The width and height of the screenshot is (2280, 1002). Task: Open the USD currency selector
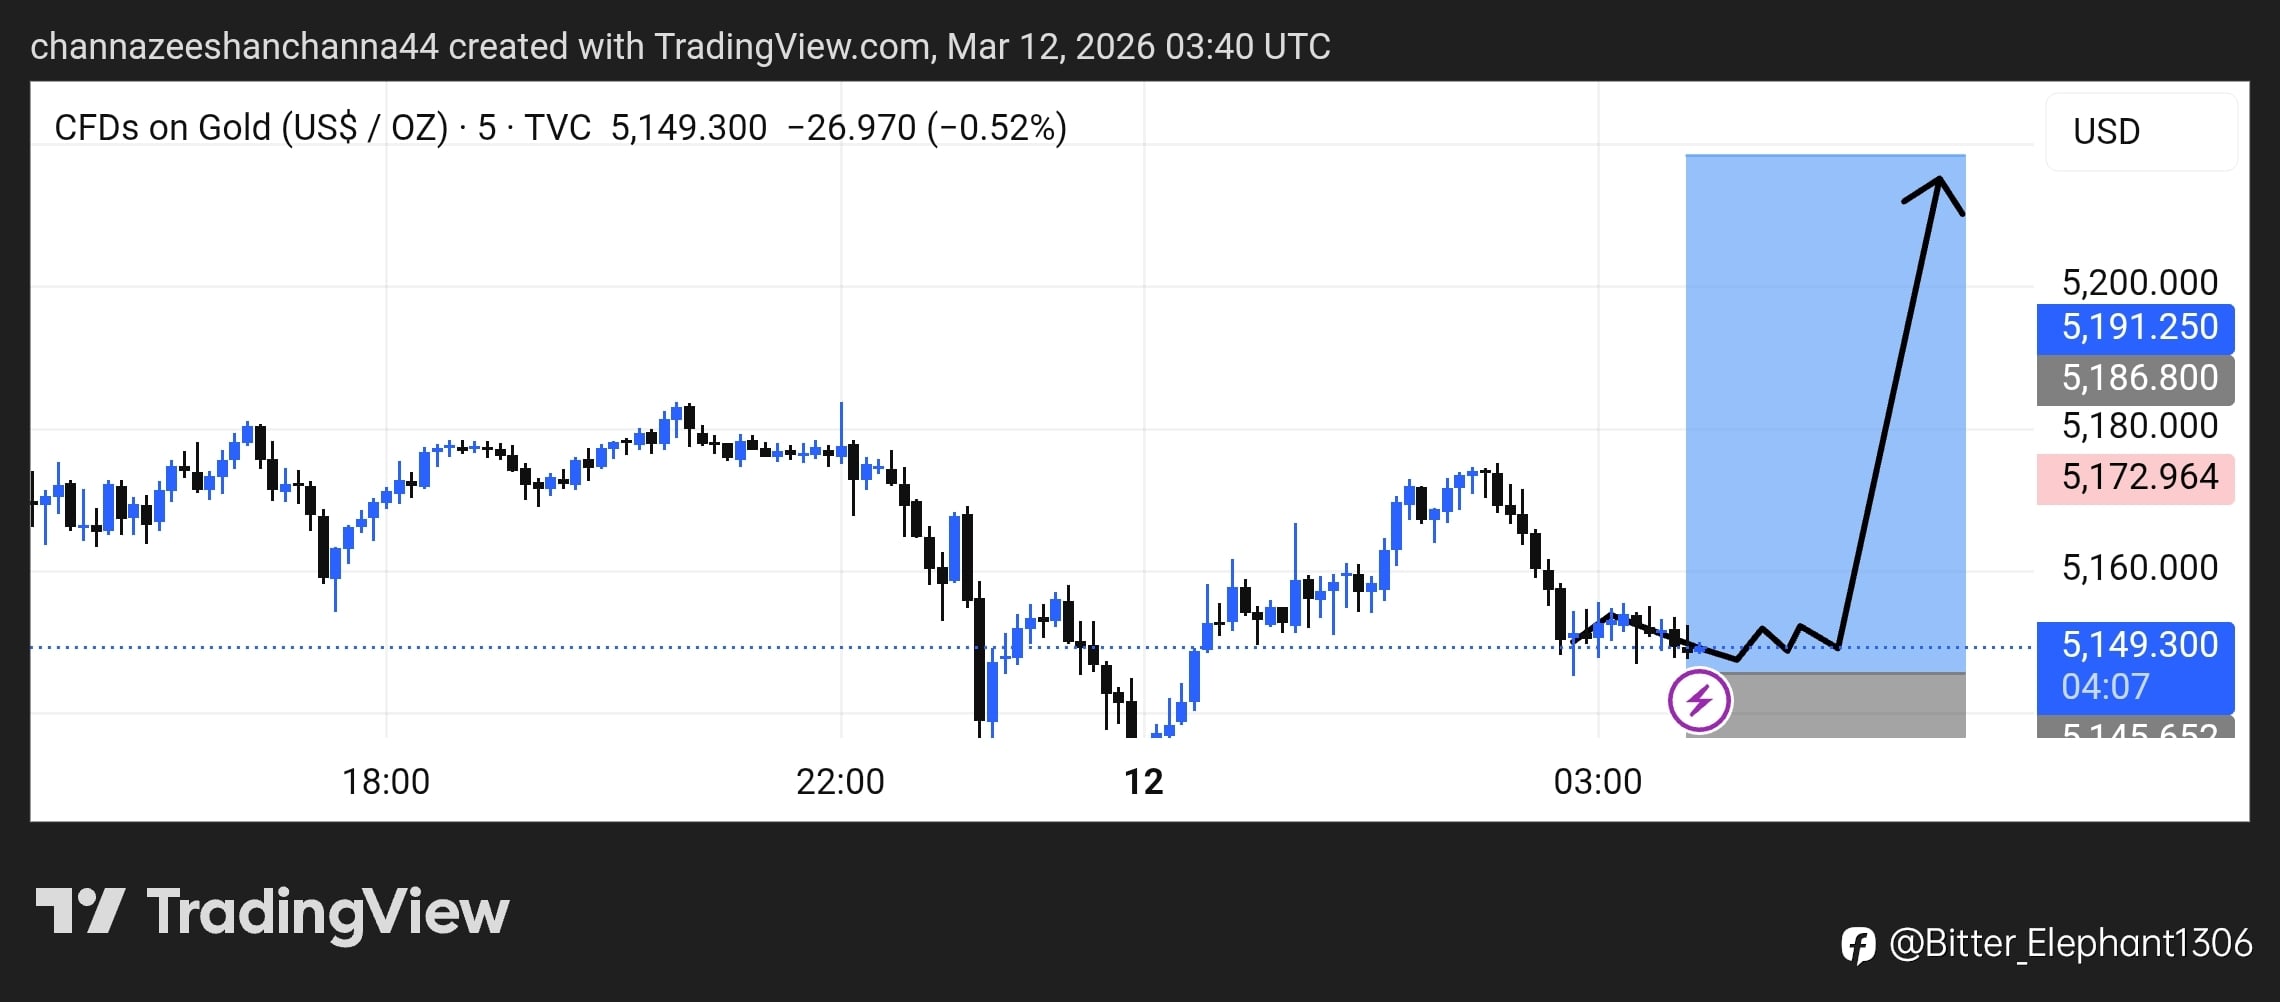pos(2140,132)
